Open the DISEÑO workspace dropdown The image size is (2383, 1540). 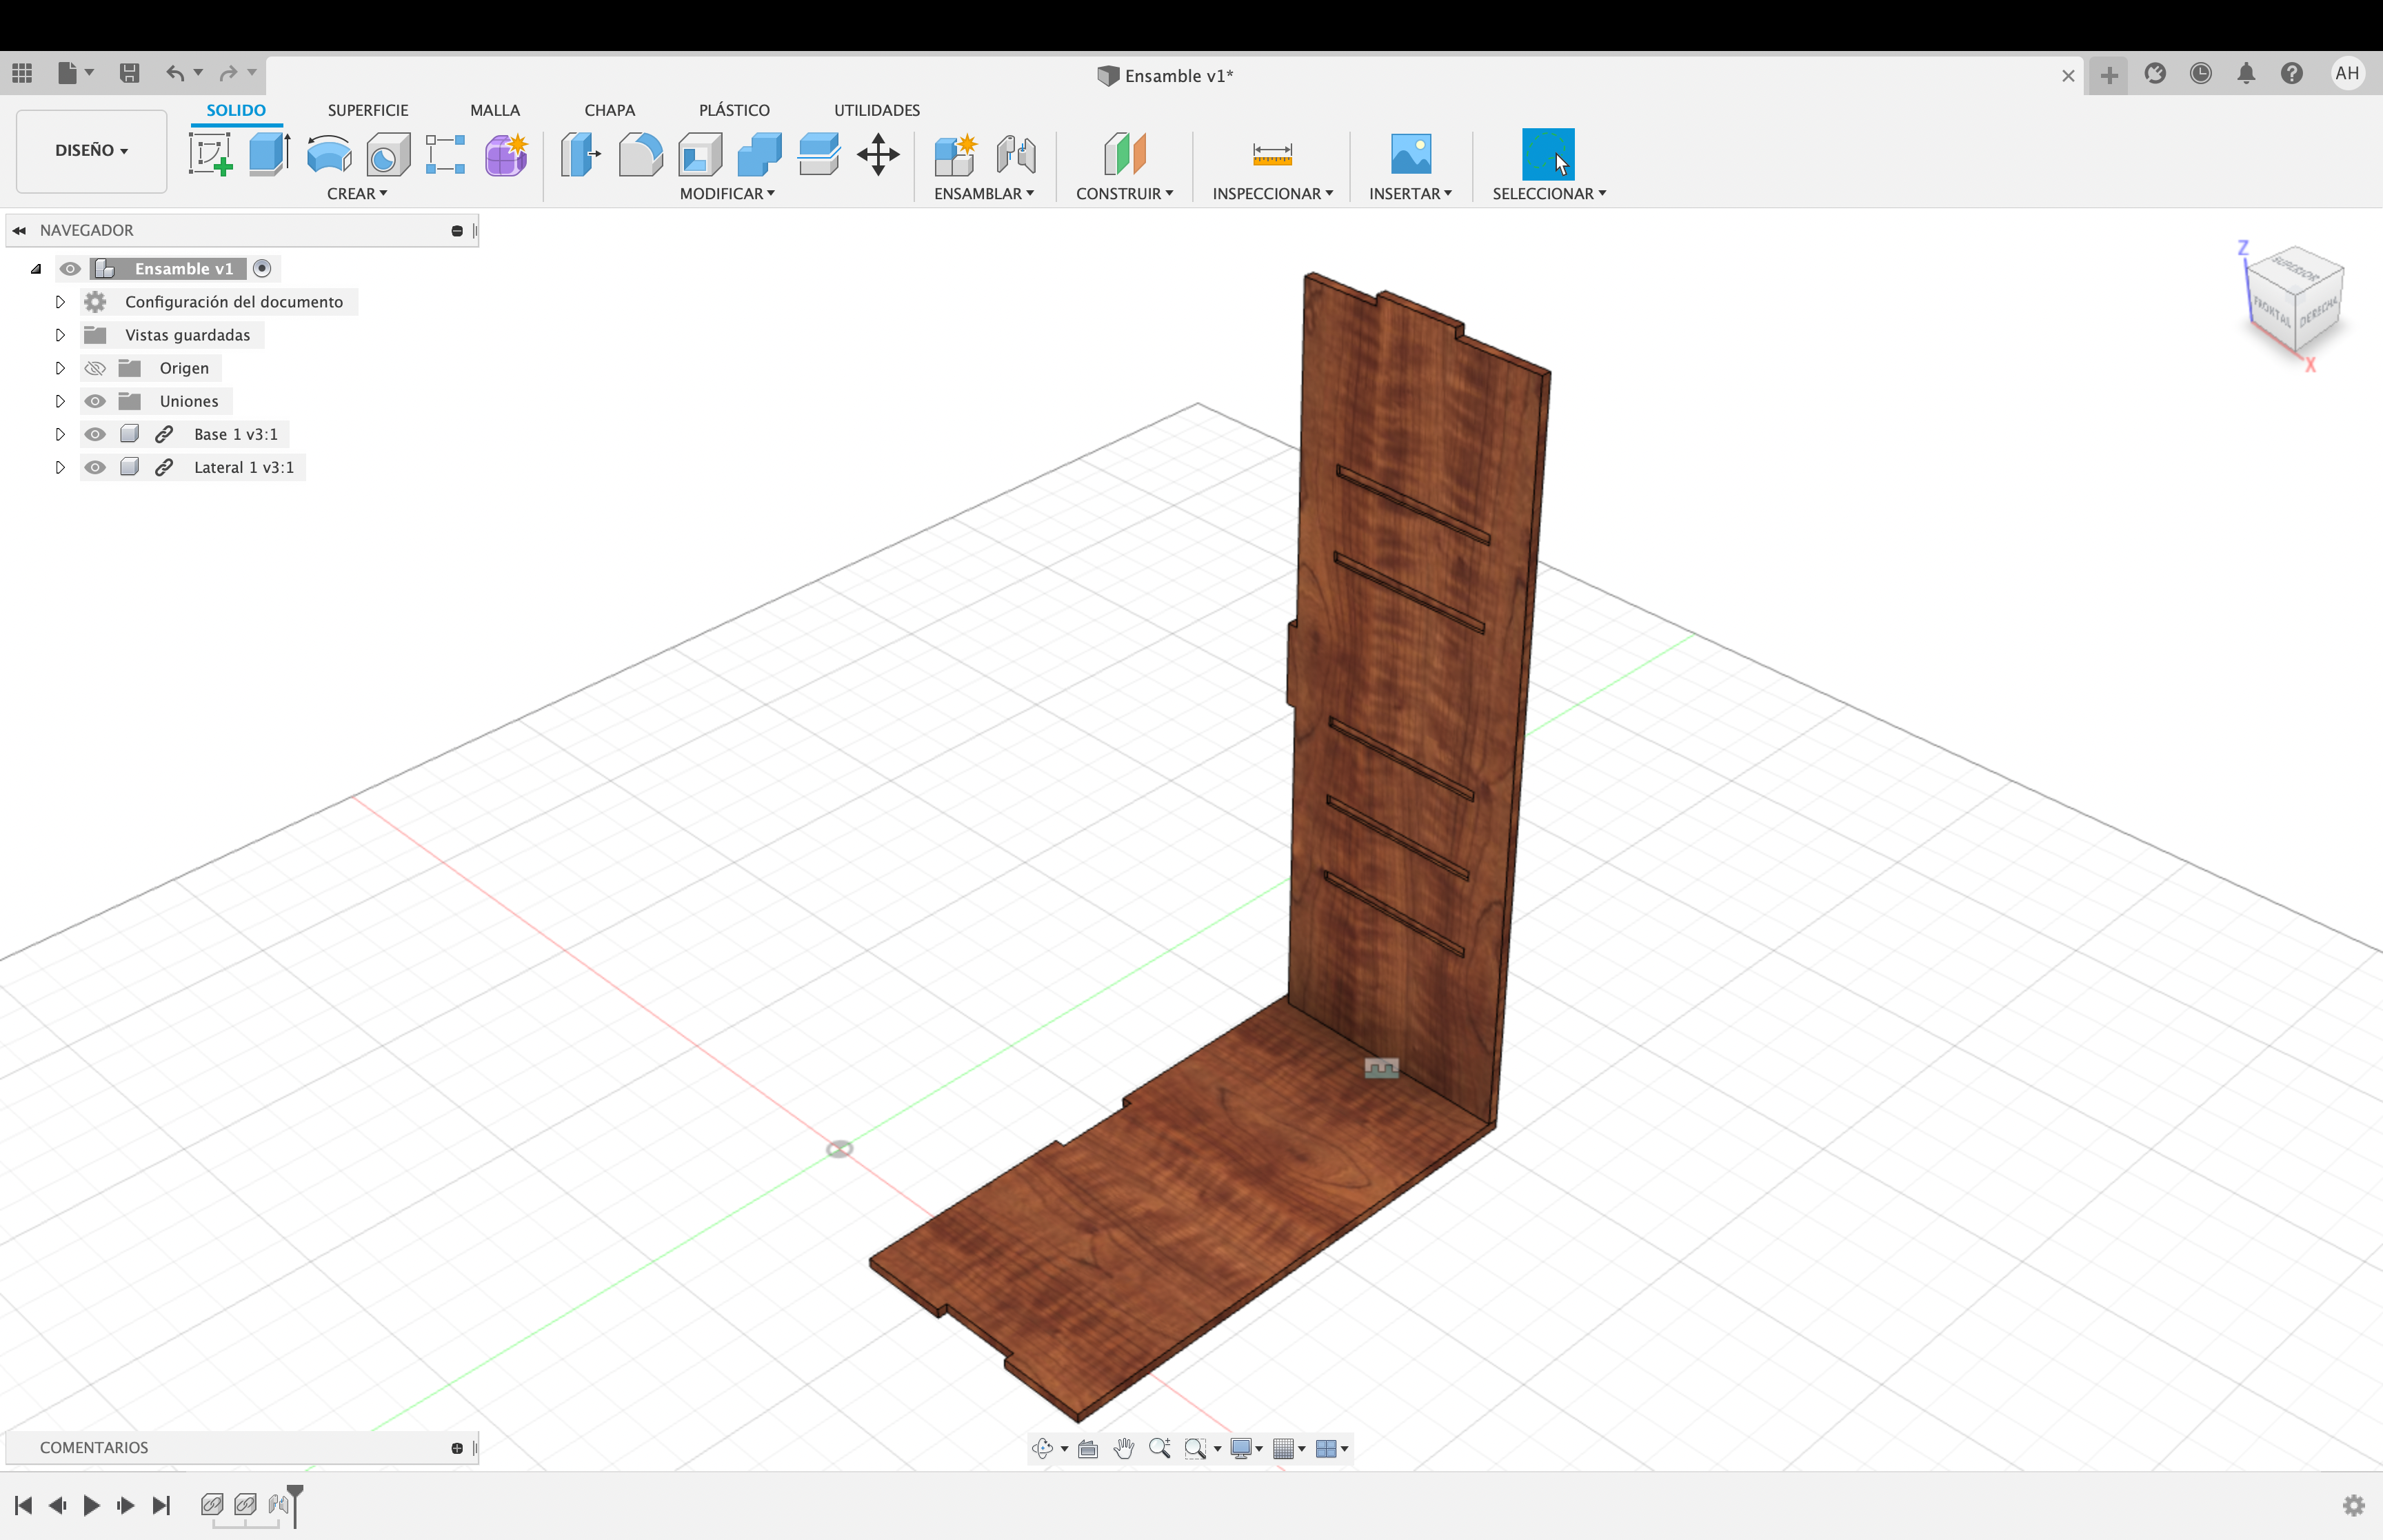coord(91,150)
